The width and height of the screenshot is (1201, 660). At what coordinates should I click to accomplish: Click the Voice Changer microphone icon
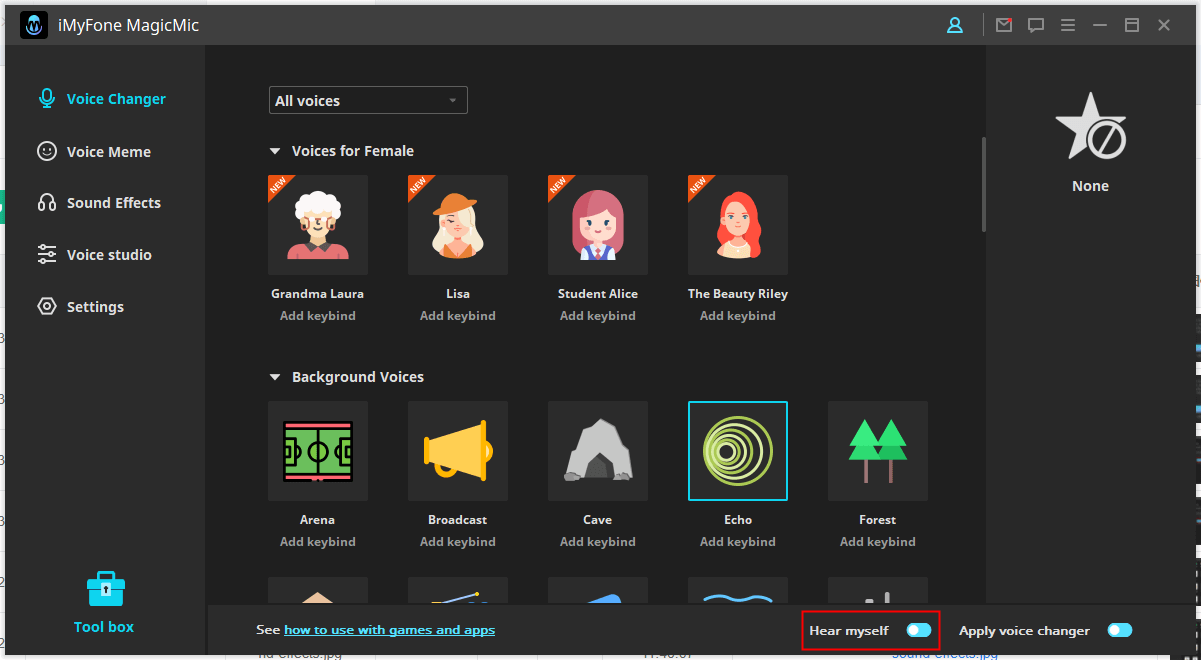pyautogui.click(x=46, y=98)
